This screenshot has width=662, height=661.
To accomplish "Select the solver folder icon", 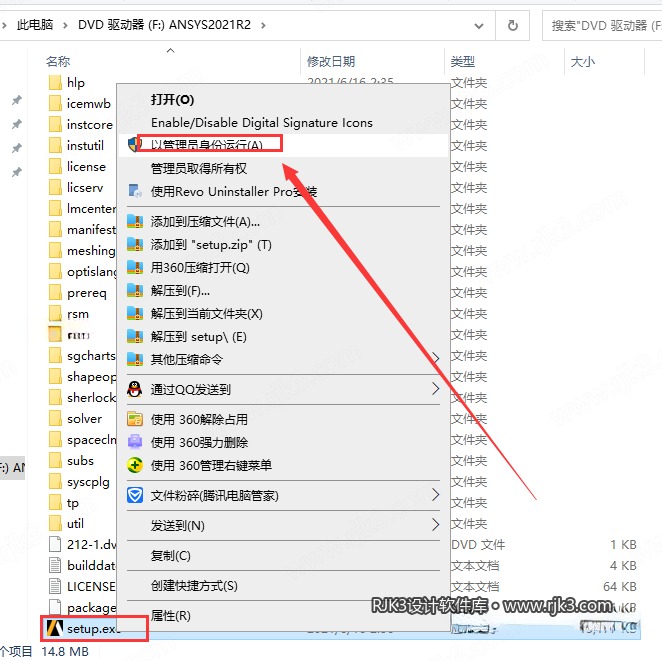I will 55,419.
